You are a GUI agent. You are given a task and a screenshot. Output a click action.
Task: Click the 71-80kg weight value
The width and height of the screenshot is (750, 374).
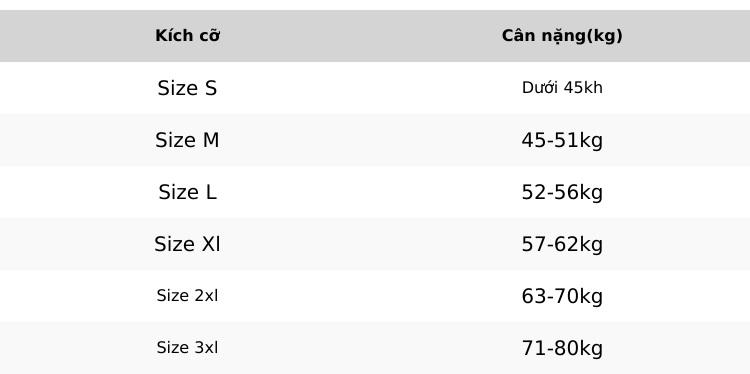[562, 349]
